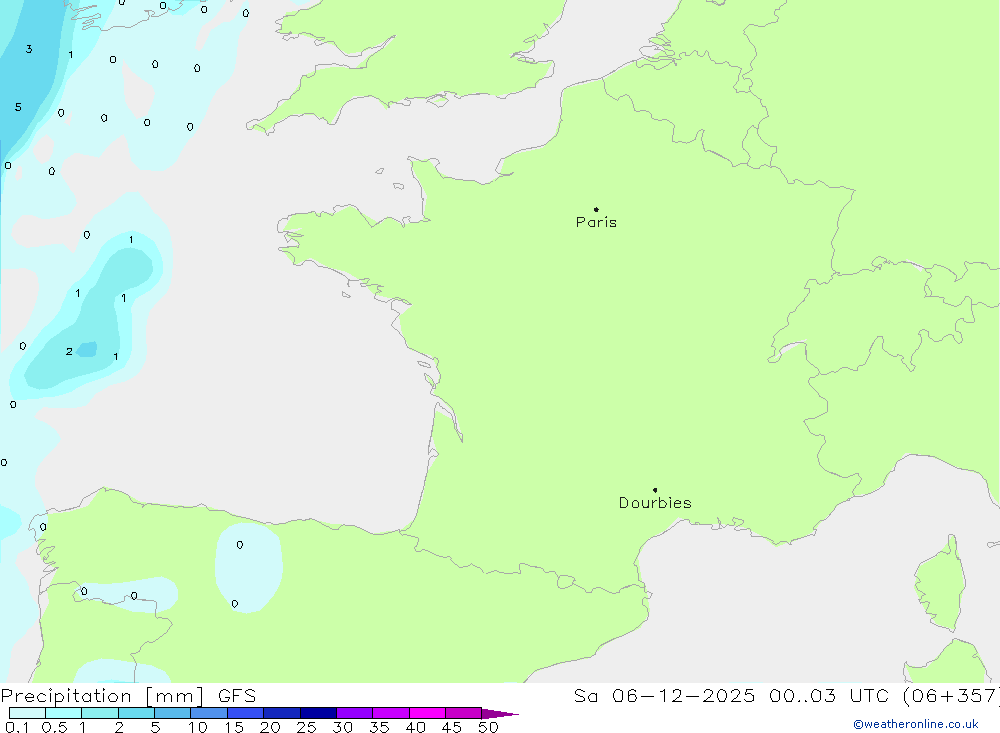This screenshot has height=733, width=1000.
Task: Pick the 2–5 mm legend swatch
Action: (136, 713)
